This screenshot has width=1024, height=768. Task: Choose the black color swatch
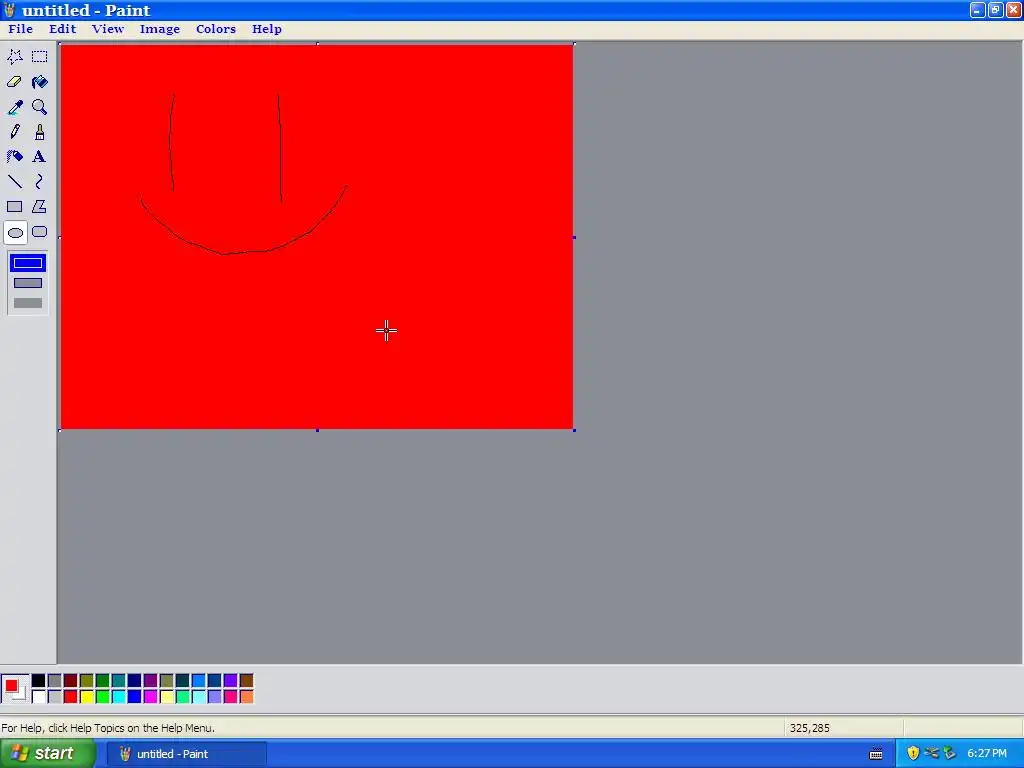39,681
